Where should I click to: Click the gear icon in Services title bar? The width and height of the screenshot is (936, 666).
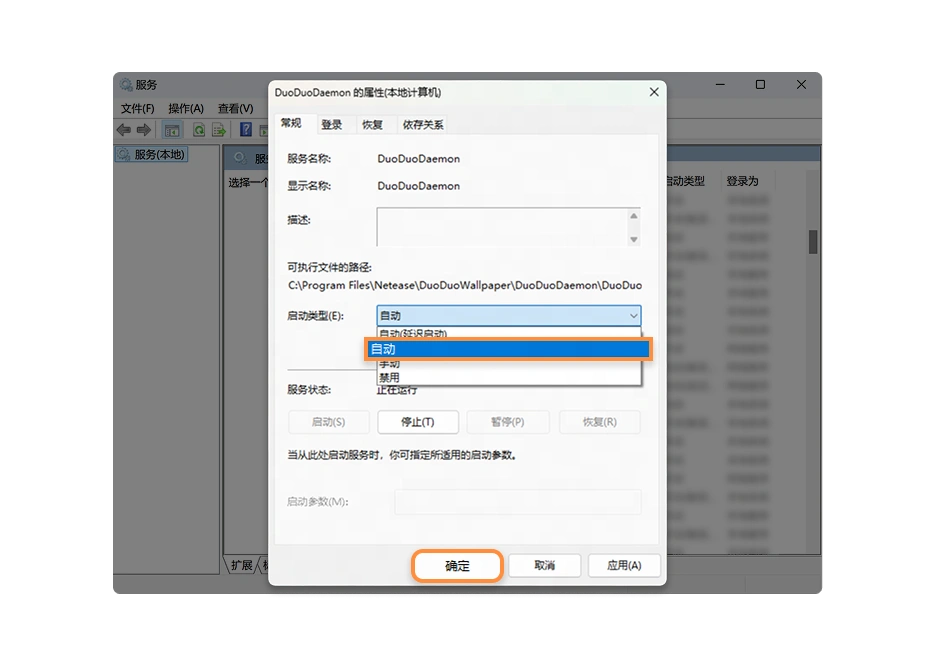[125, 85]
